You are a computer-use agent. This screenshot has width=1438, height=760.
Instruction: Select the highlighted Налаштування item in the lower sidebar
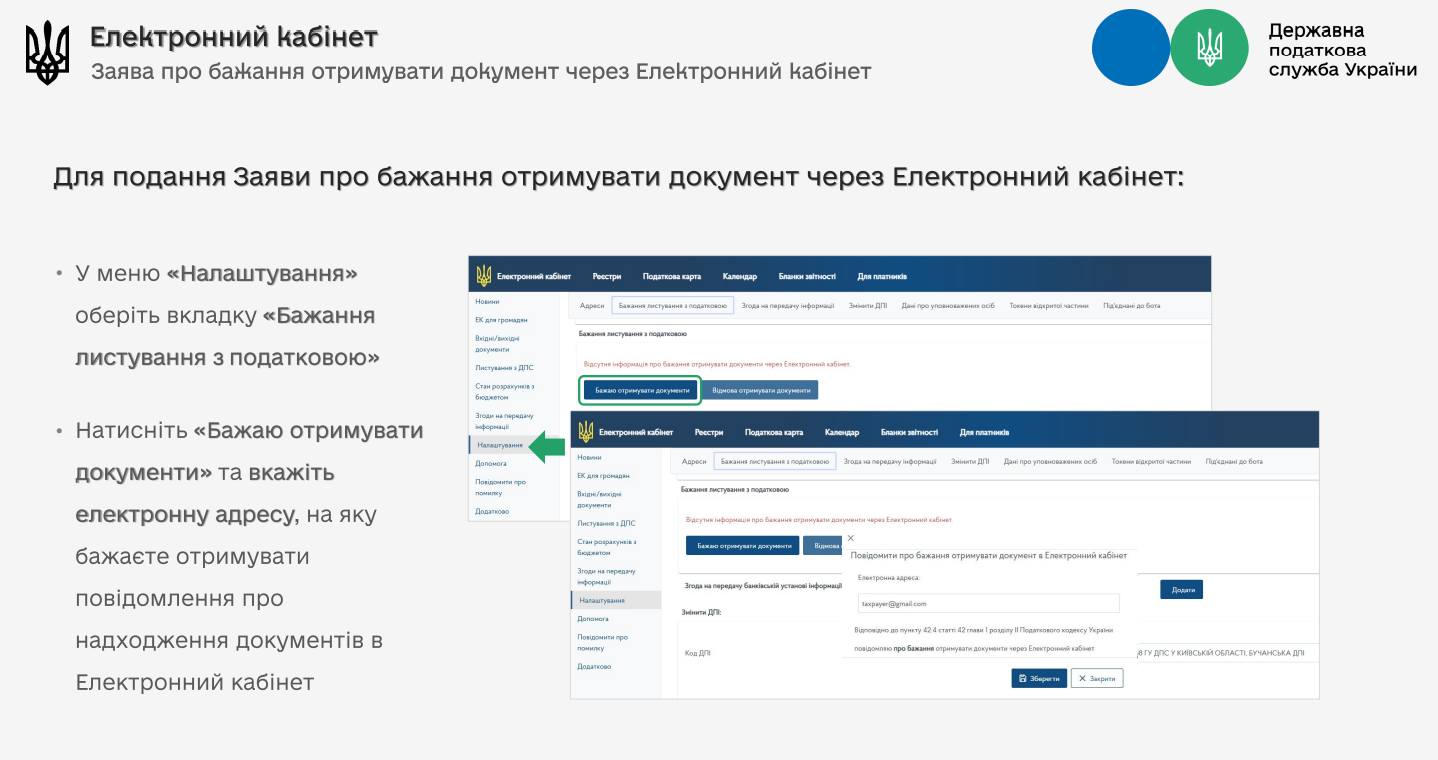point(602,600)
